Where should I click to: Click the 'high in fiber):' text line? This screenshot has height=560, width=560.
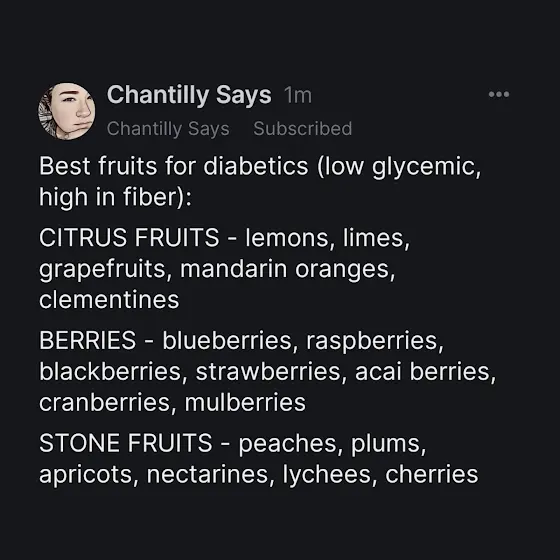click(115, 198)
